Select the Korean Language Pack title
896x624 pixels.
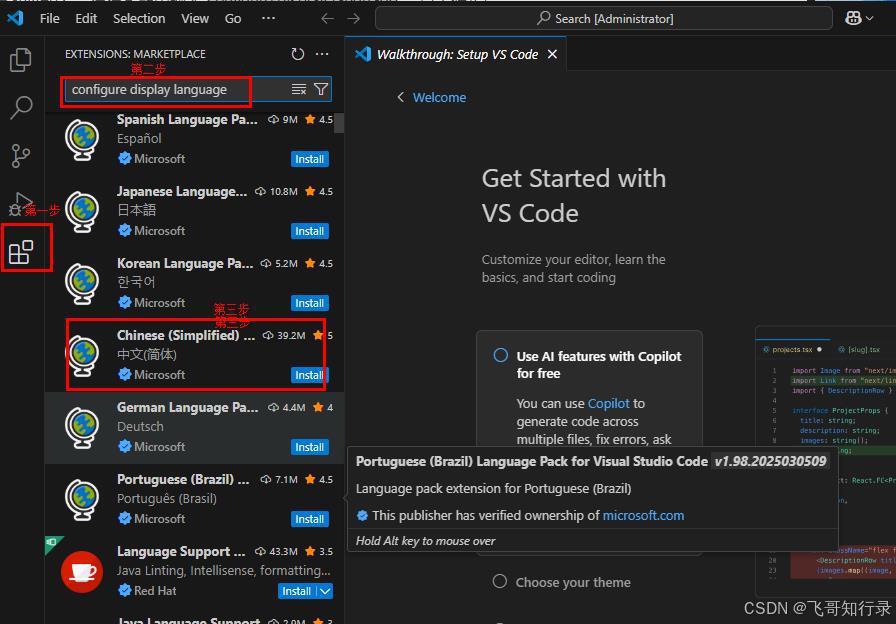[x=185, y=263]
